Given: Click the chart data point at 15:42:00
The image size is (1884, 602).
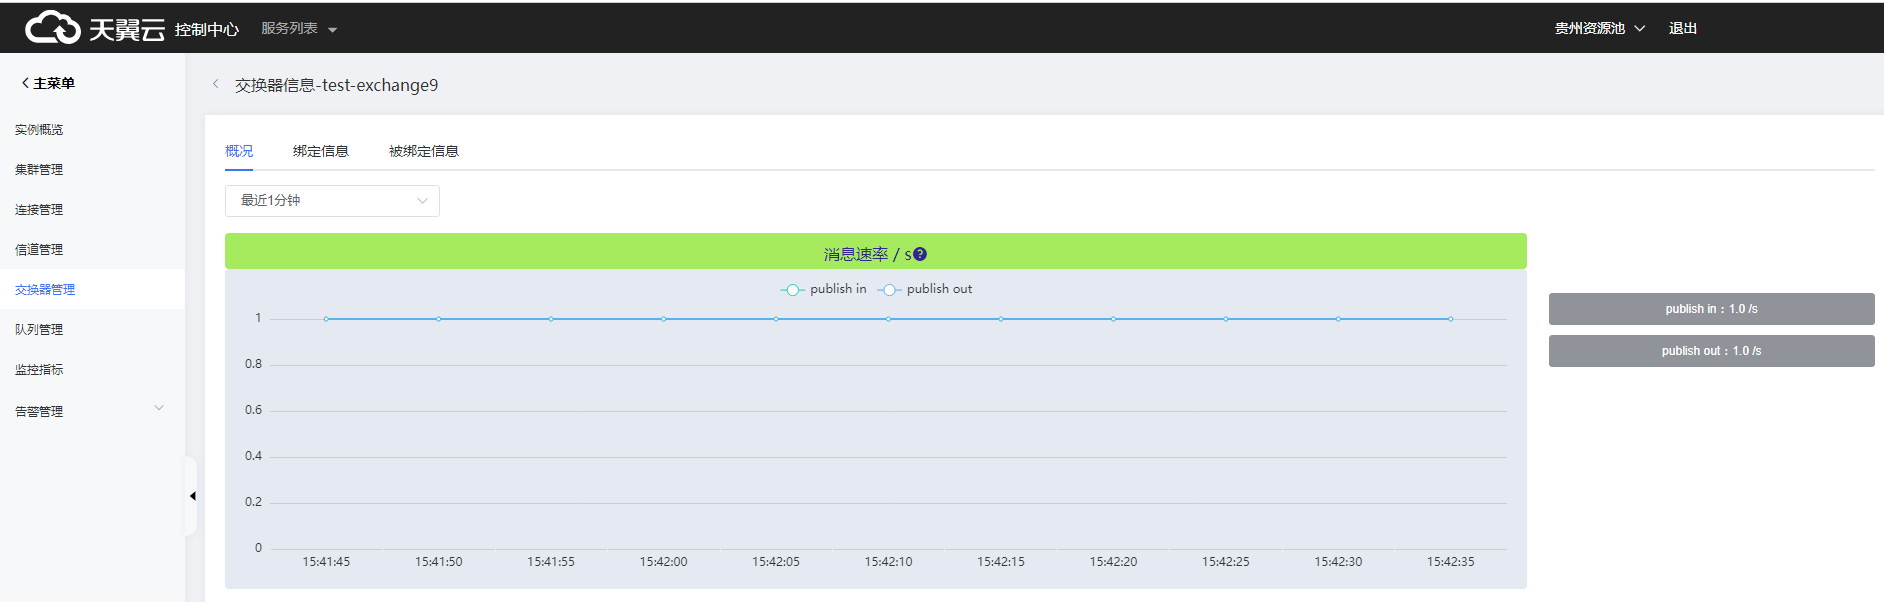Looking at the screenshot, I should click(663, 319).
